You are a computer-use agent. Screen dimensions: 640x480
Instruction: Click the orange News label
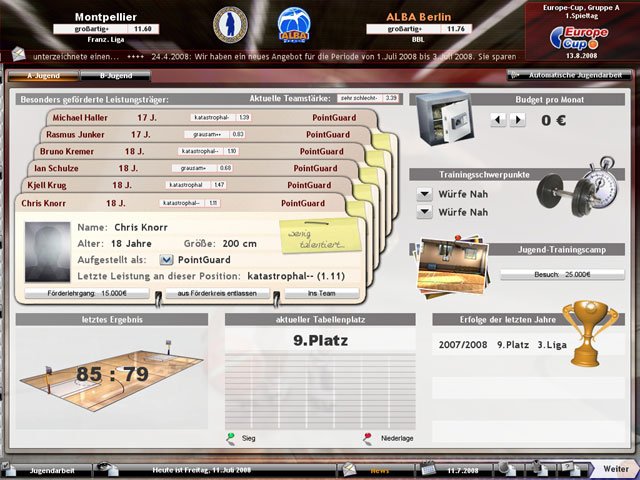click(380, 471)
